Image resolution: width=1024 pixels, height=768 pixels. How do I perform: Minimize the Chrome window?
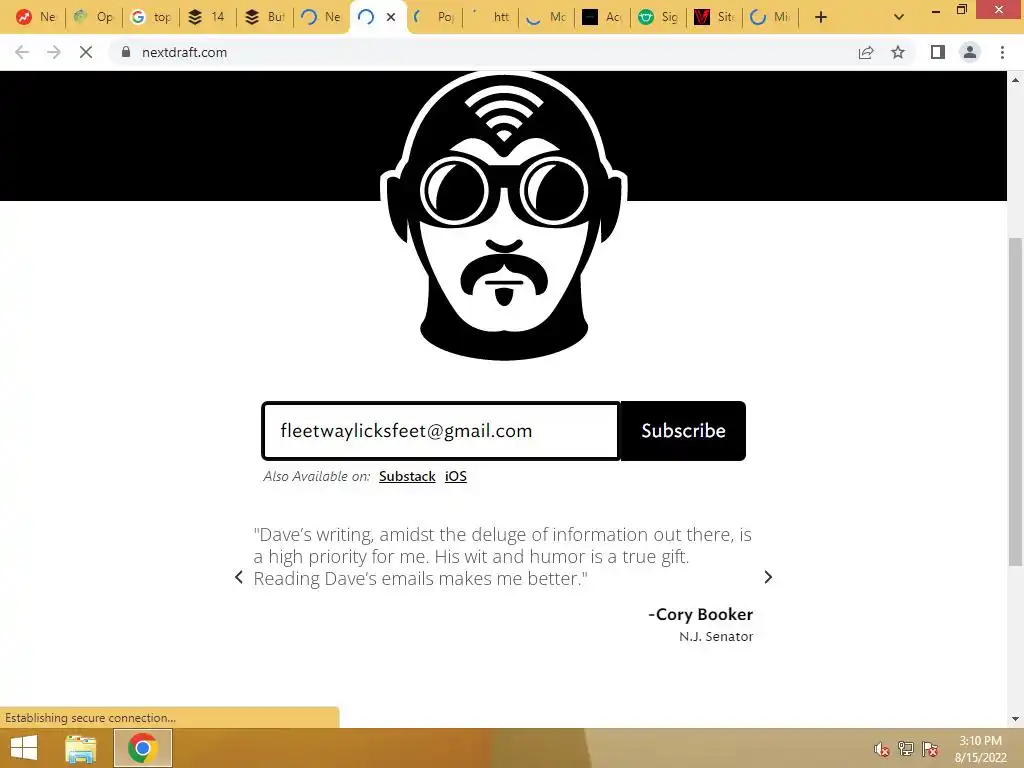pos(935,10)
